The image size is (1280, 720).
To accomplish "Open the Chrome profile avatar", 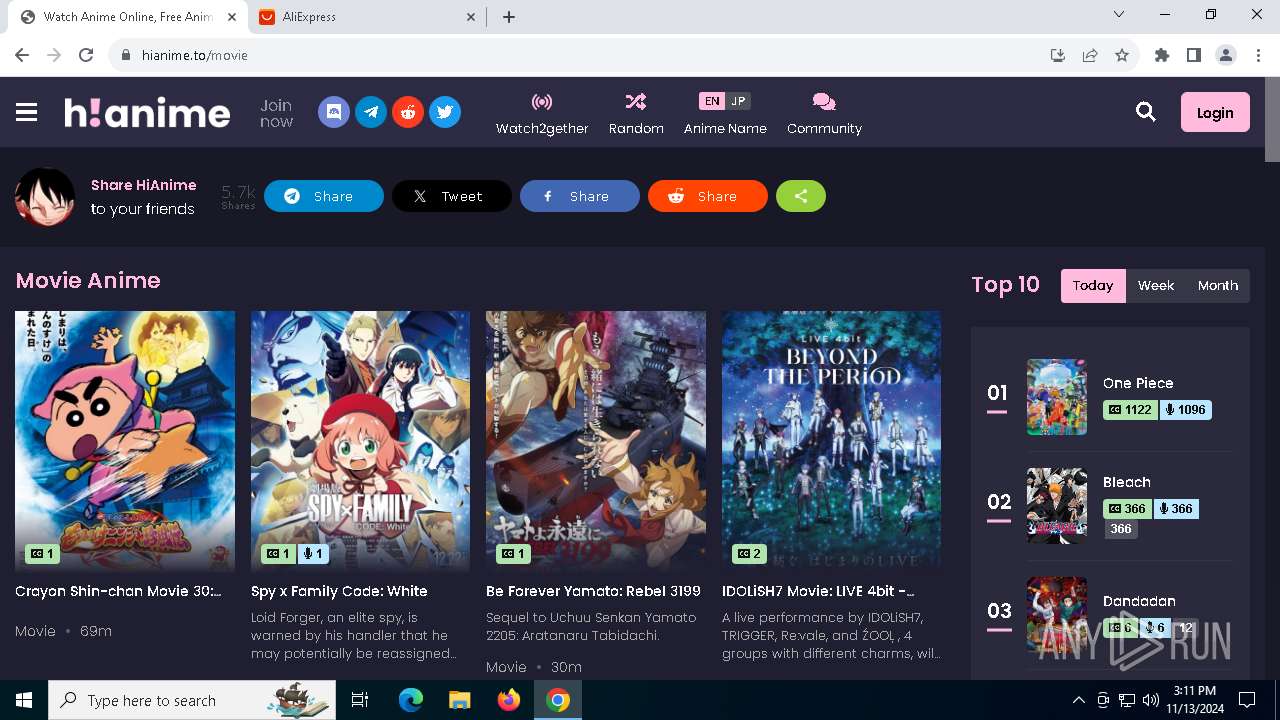I will click(x=1226, y=55).
